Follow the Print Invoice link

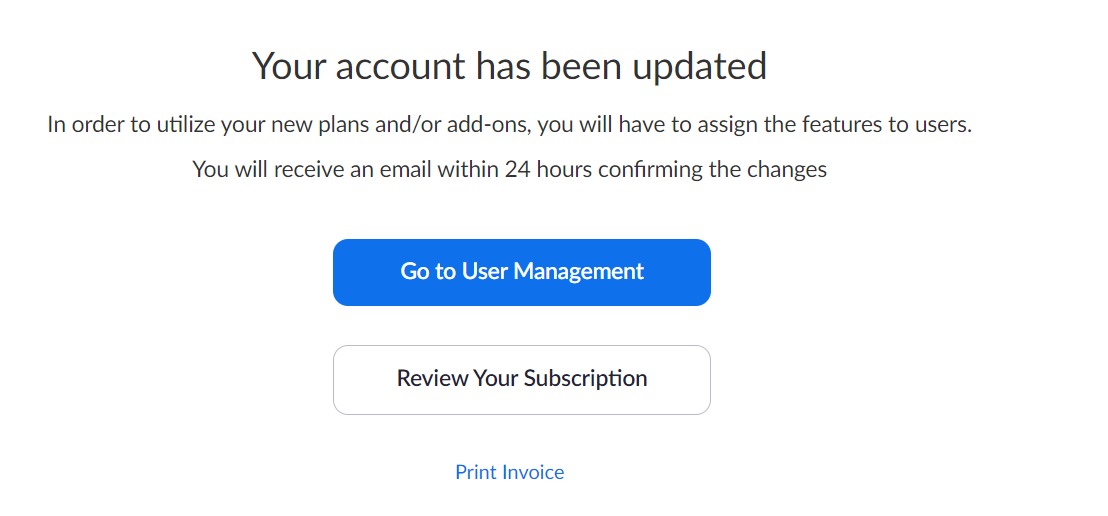click(509, 472)
